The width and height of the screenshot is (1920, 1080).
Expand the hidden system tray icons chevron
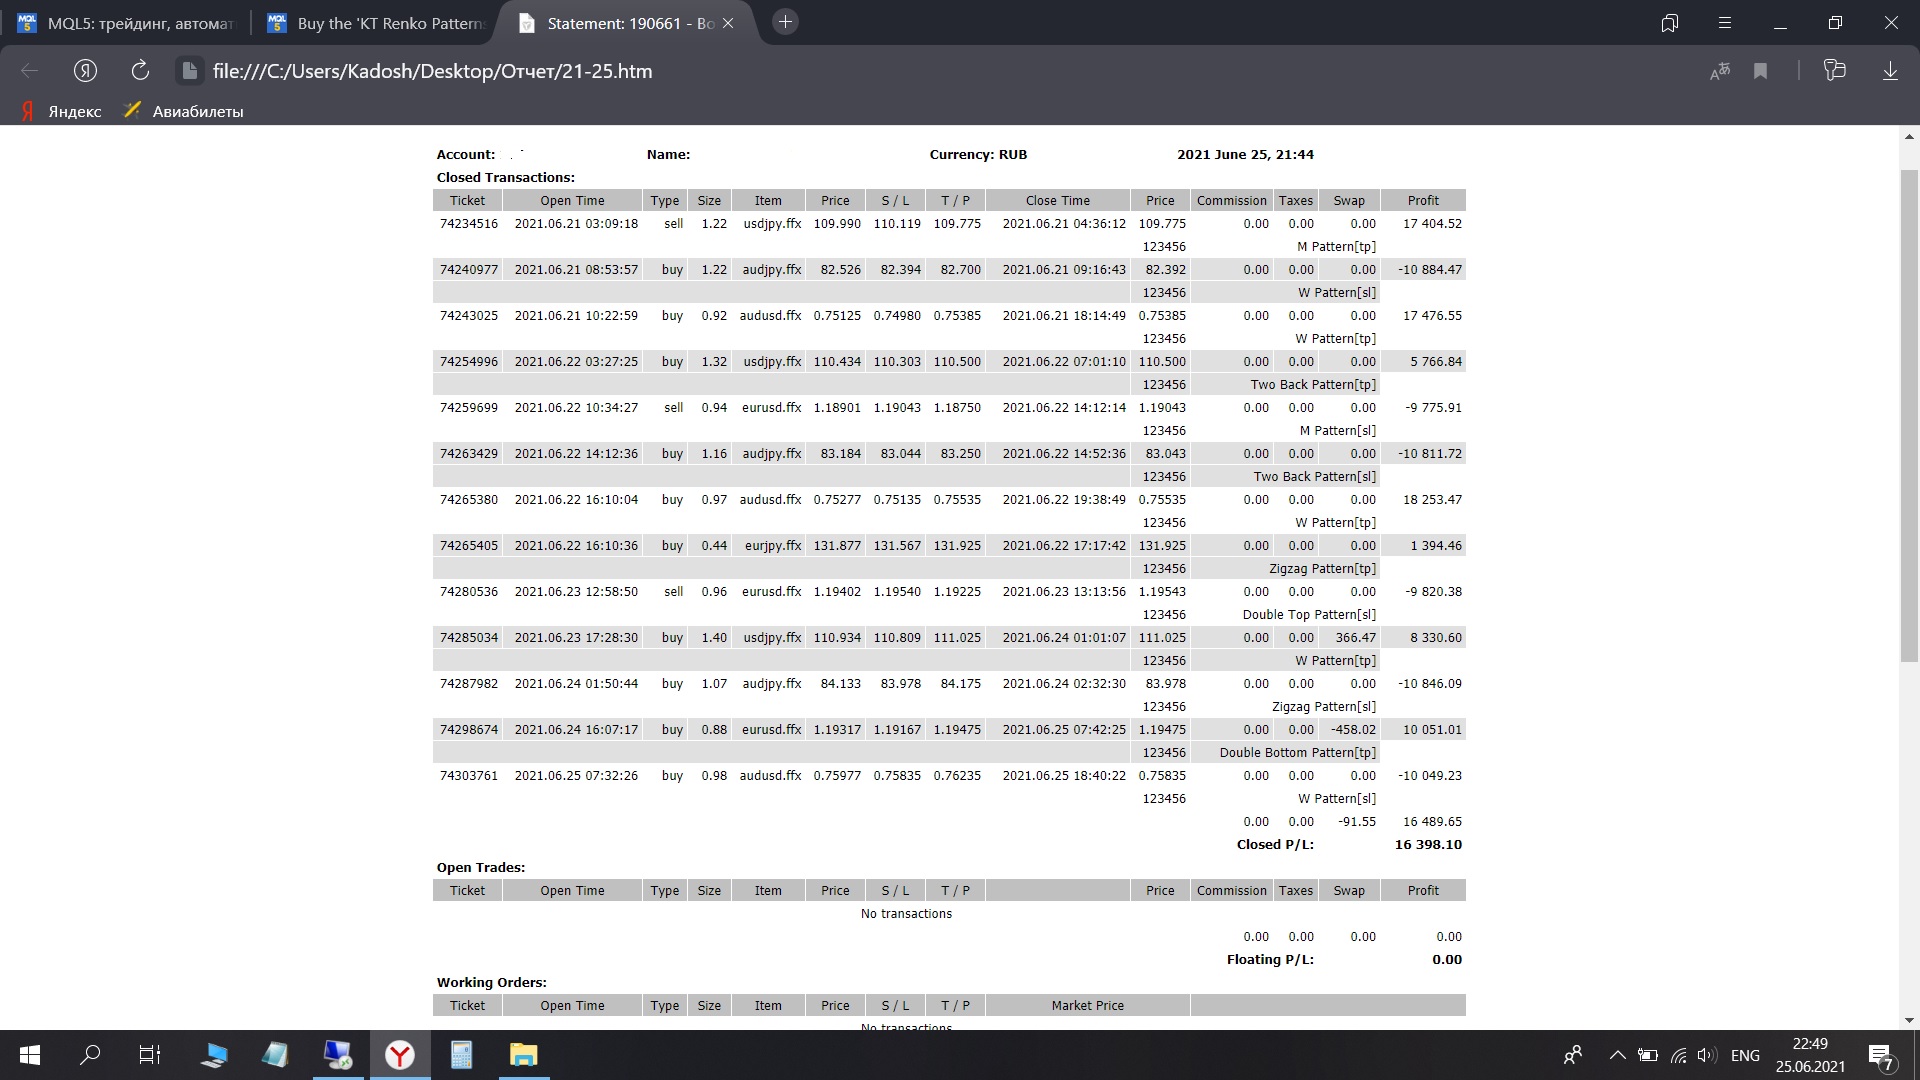(x=1617, y=1055)
